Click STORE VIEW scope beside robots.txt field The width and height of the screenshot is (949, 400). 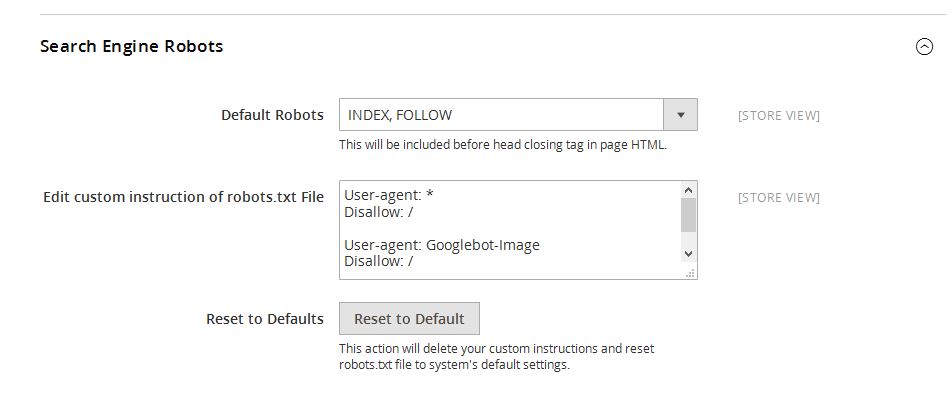778,198
